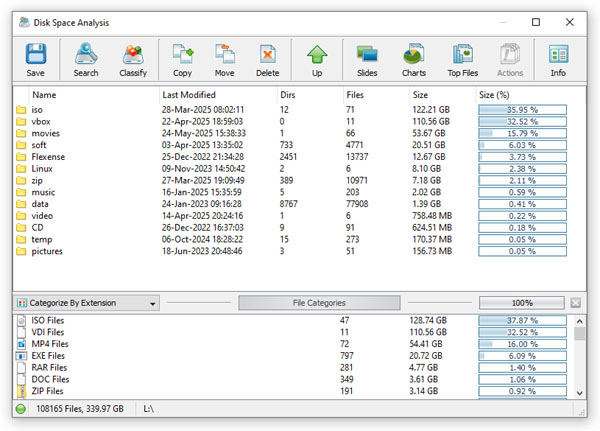Select the DOC Files category row
The width and height of the screenshot is (600, 431).
pos(292,380)
